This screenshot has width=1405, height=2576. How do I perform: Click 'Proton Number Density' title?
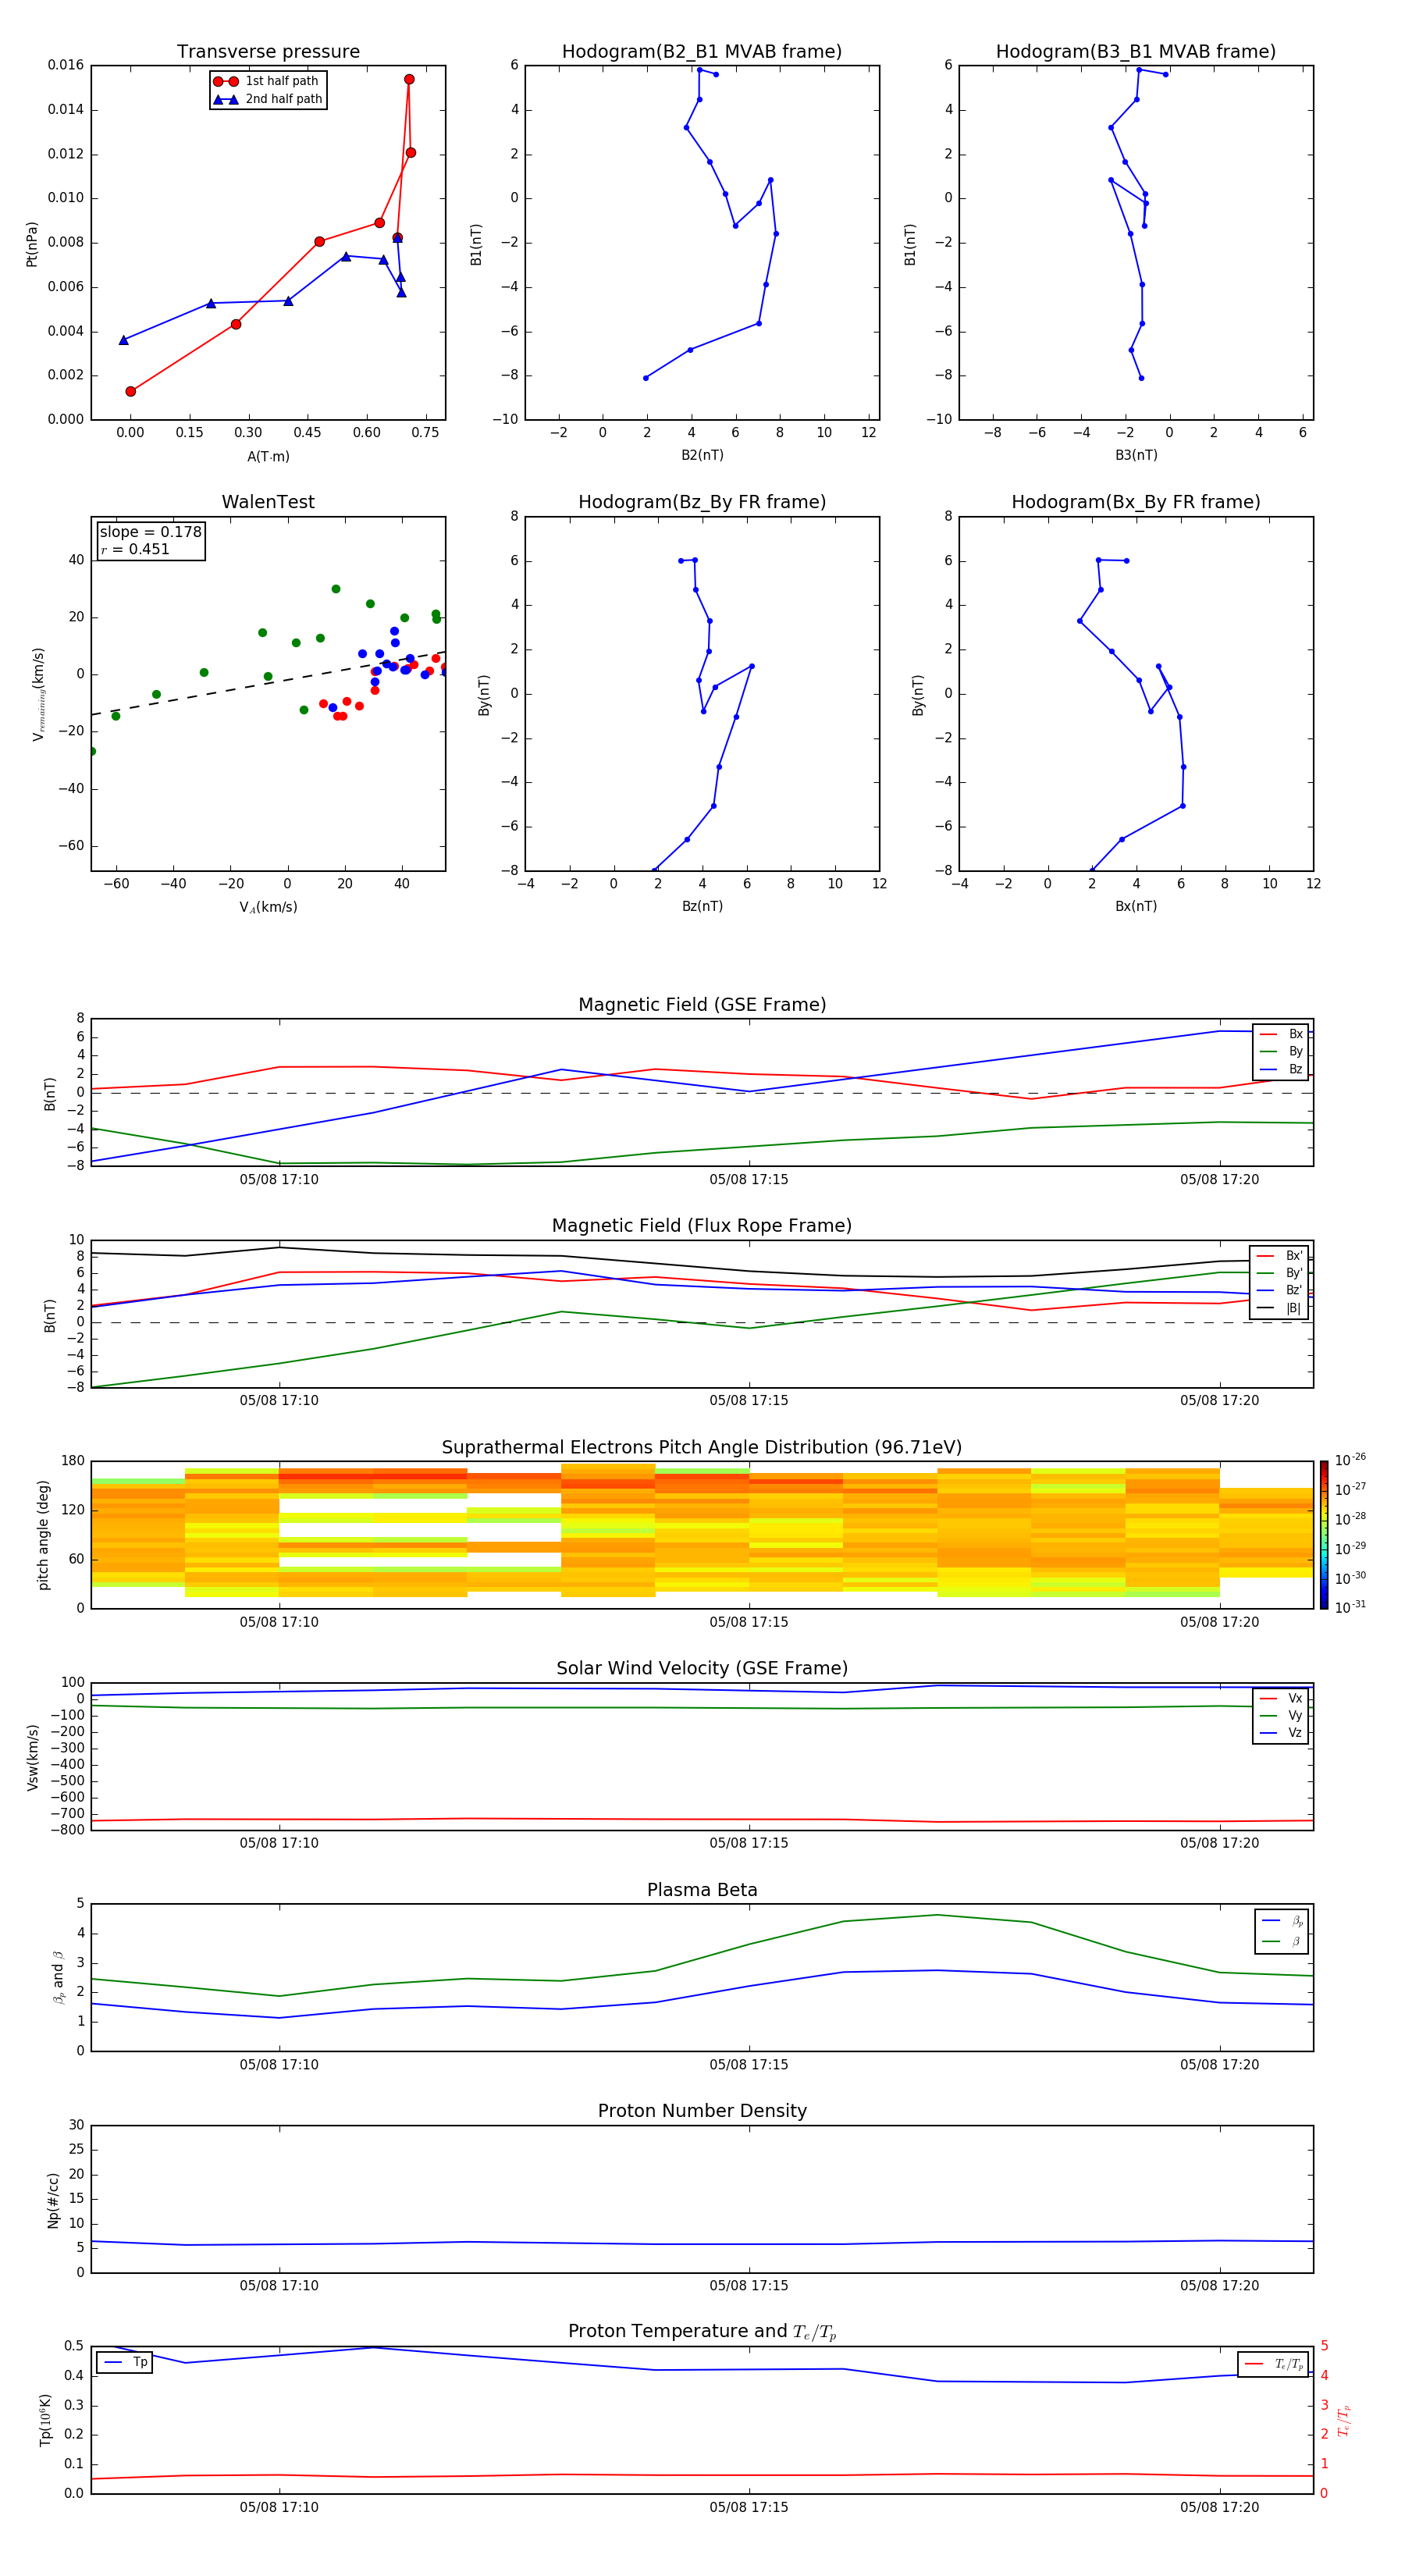point(702,2111)
